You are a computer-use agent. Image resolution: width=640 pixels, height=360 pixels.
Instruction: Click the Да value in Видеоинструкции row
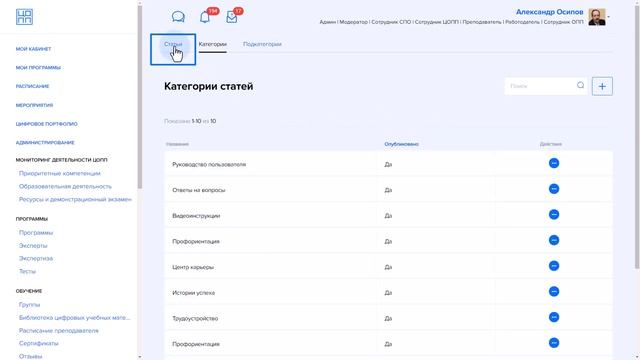(x=388, y=216)
